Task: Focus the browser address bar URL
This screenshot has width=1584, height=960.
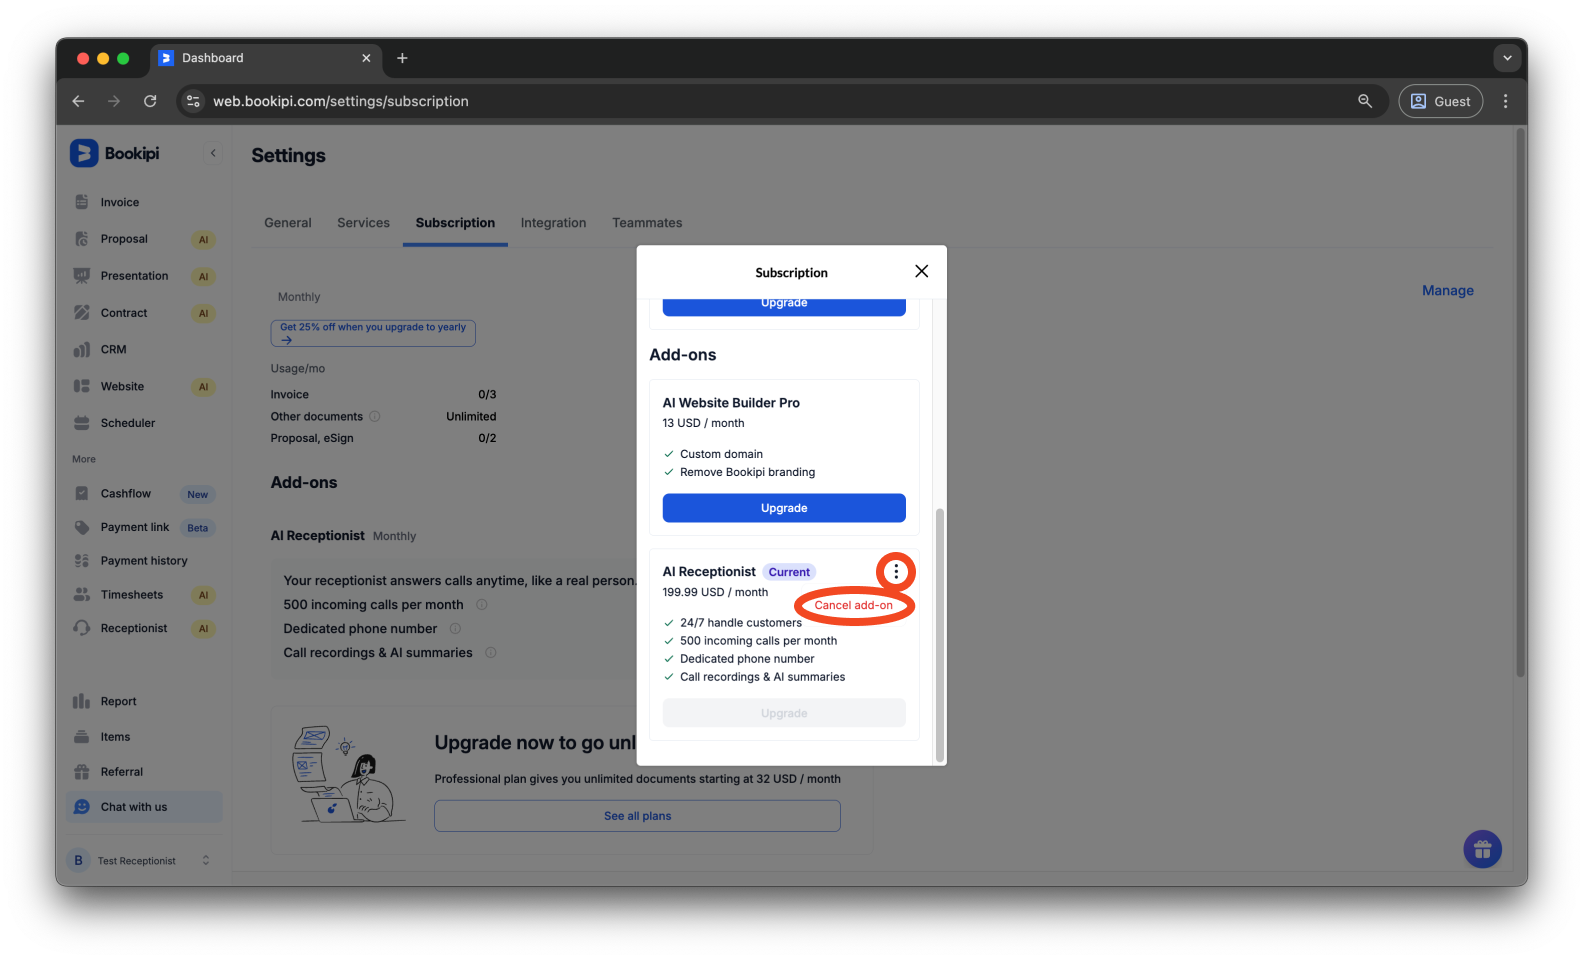Action: [341, 101]
